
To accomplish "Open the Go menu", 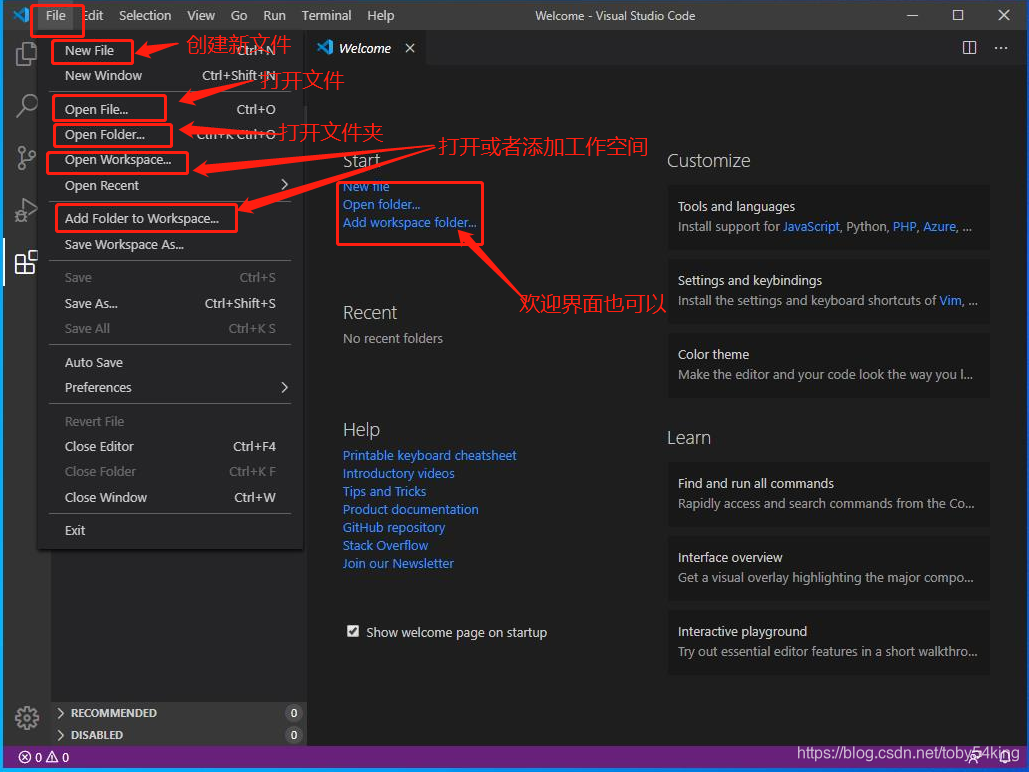I will point(239,15).
